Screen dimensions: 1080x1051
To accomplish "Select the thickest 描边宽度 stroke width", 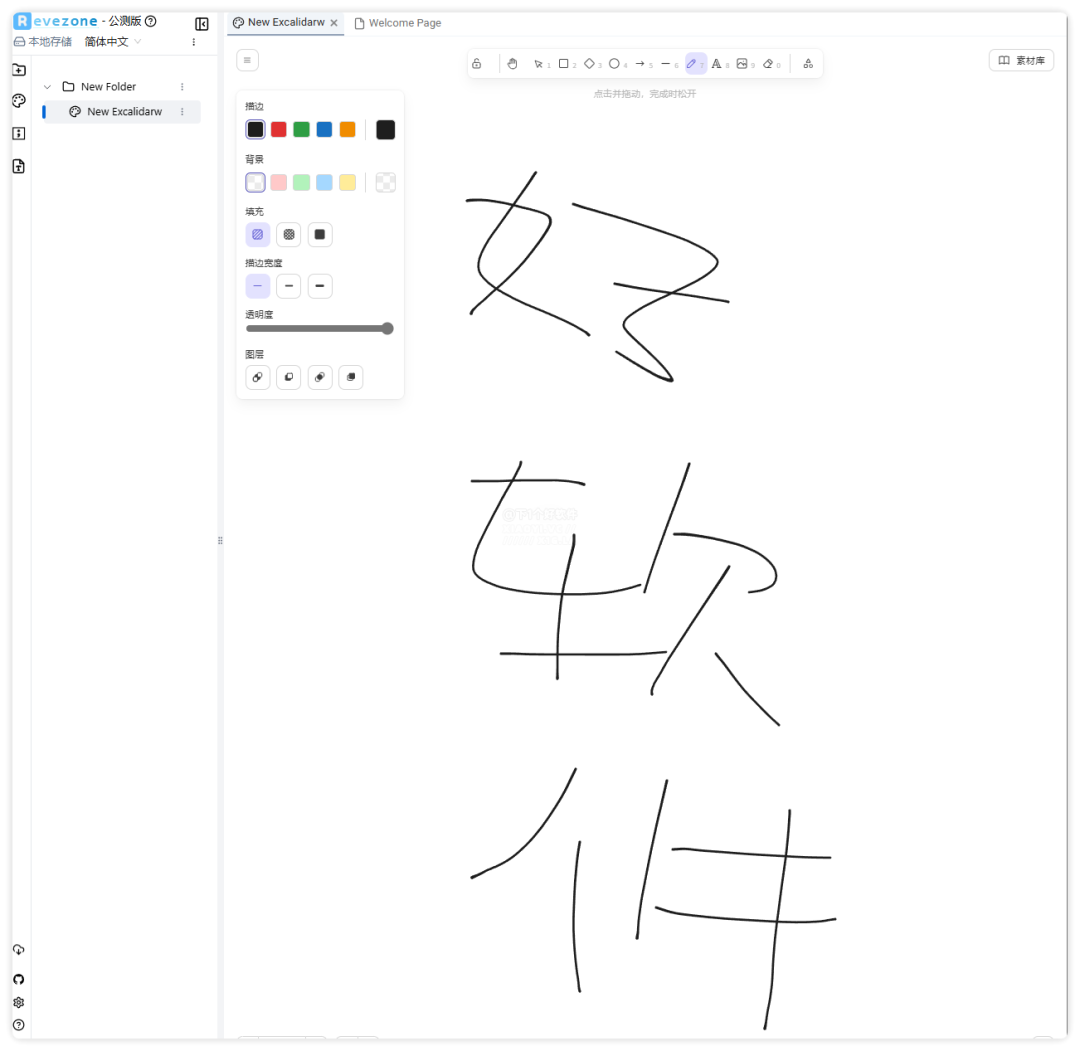I will (320, 286).
